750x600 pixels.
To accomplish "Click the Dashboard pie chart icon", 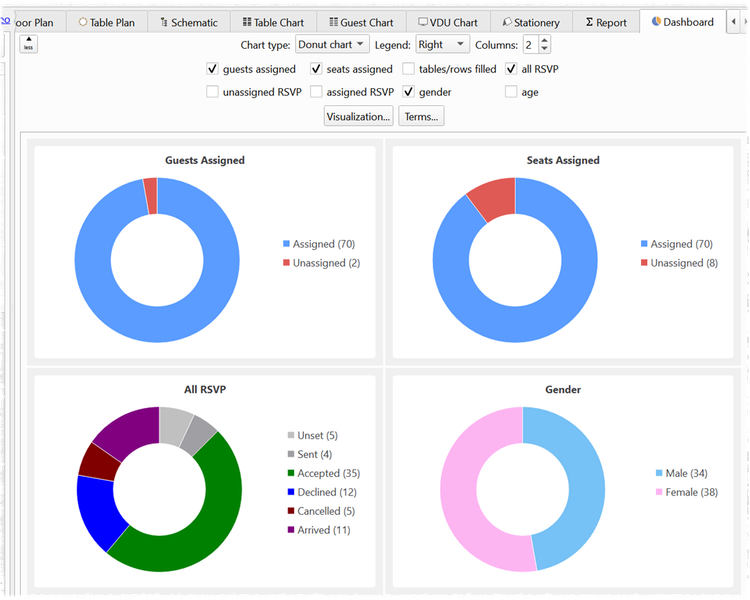I will click(656, 22).
